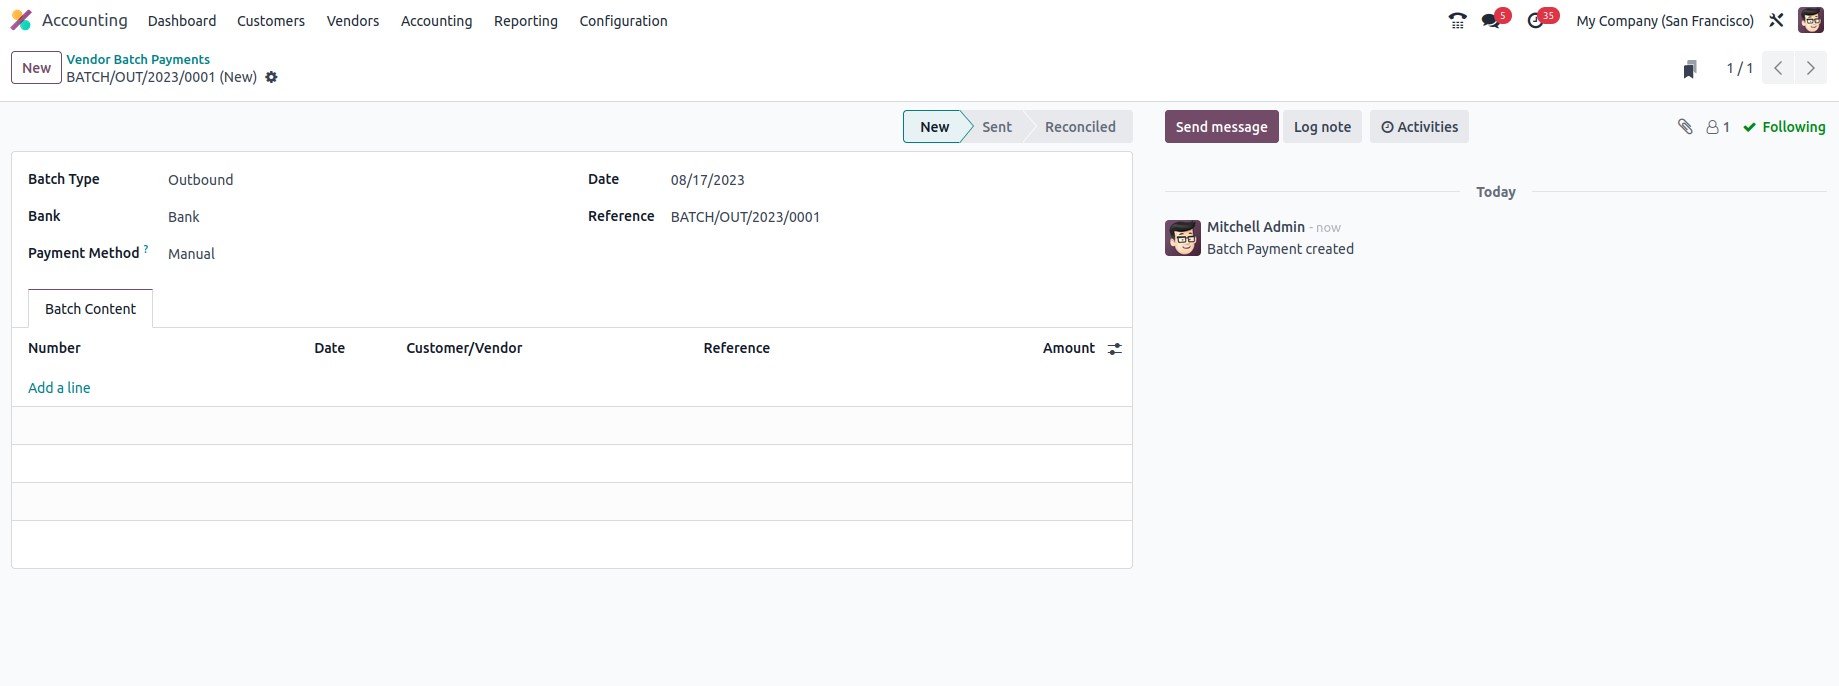Toggle the Following button
The image size is (1839, 686).
pyautogui.click(x=1784, y=127)
